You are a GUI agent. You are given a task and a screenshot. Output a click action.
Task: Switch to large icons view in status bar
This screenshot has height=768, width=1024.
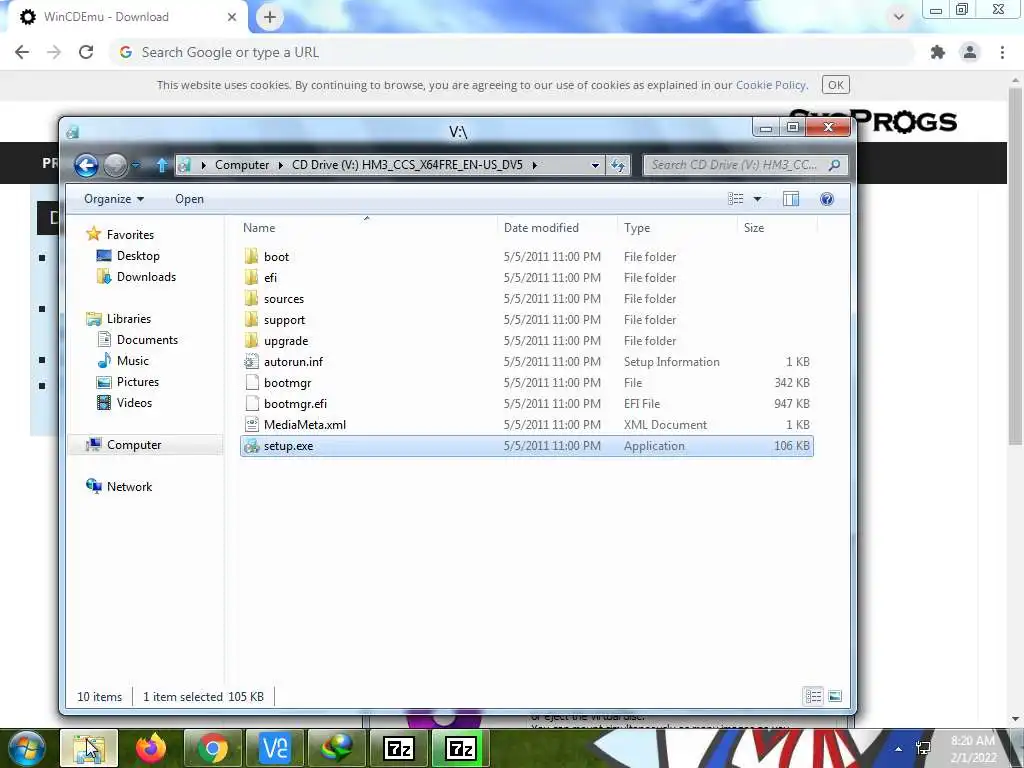point(835,696)
